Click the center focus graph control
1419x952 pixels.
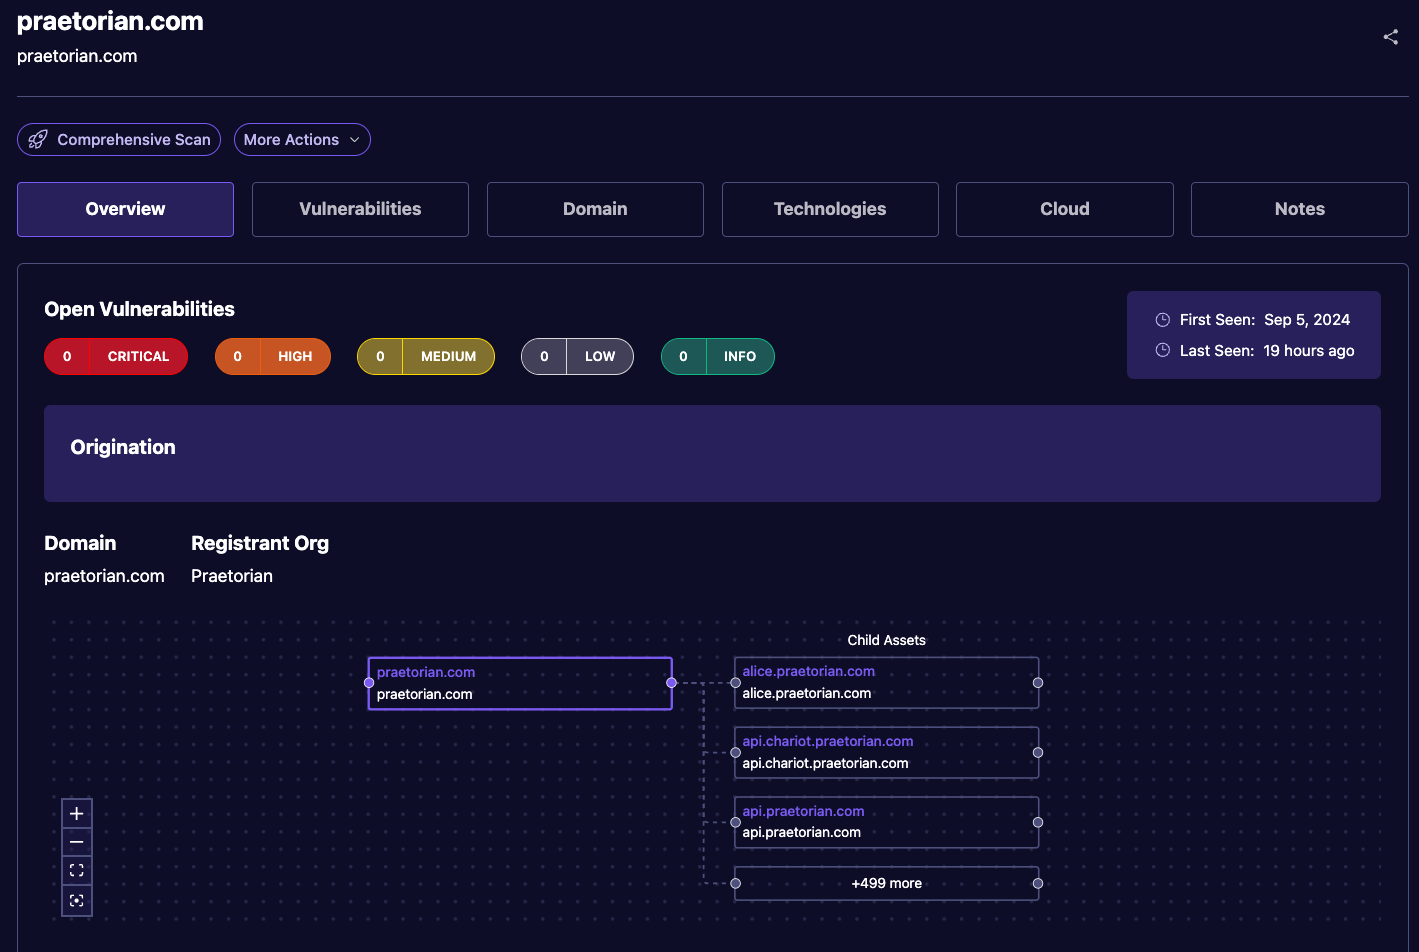(77, 901)
